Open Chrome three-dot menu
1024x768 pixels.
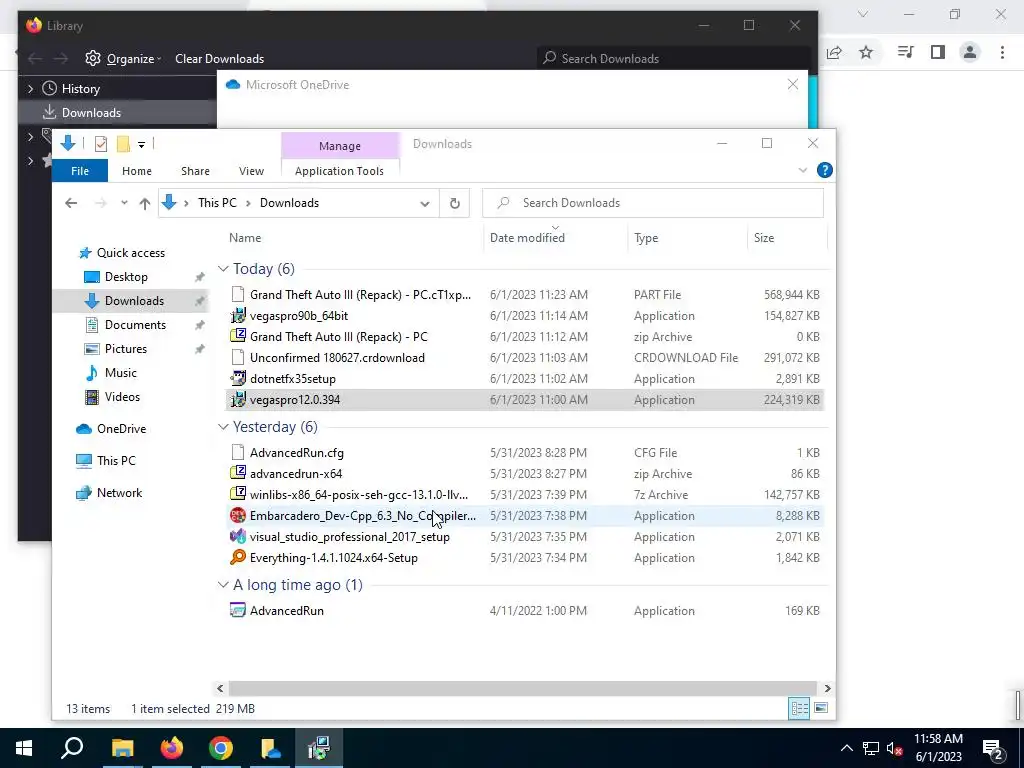(1002, 52)
